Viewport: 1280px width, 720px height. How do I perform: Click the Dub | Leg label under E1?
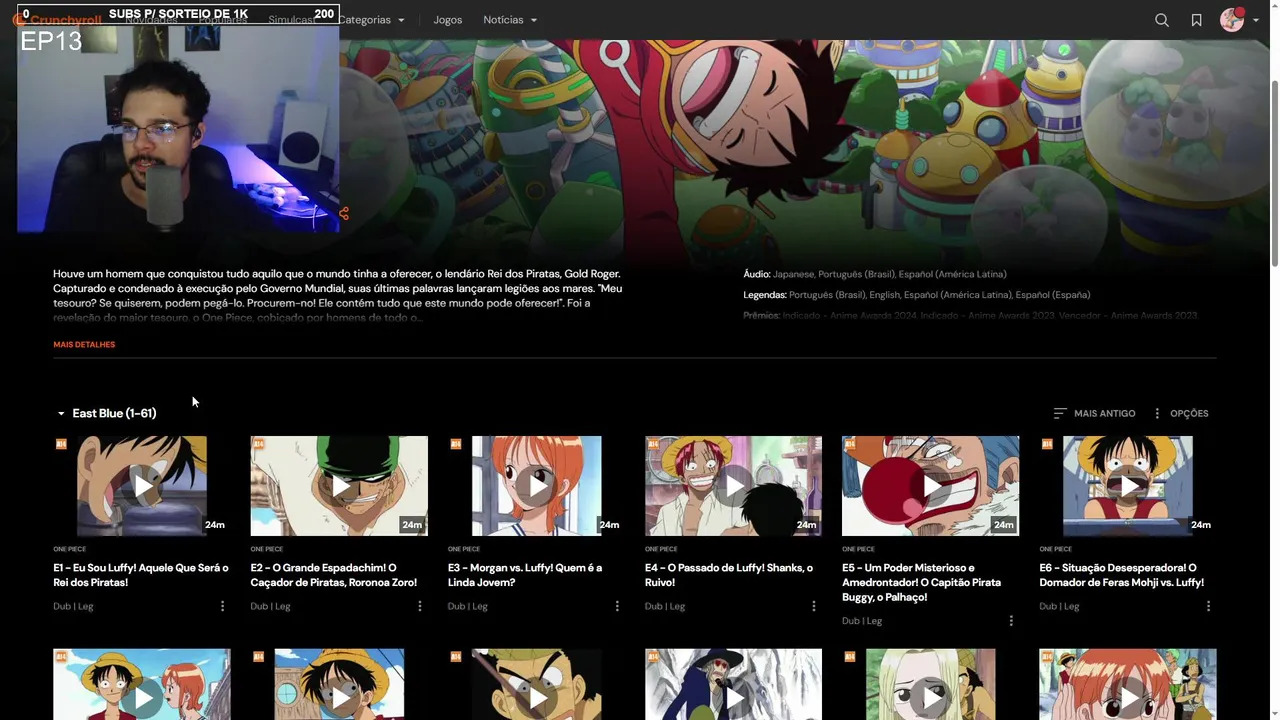click(x=73, y=606)
